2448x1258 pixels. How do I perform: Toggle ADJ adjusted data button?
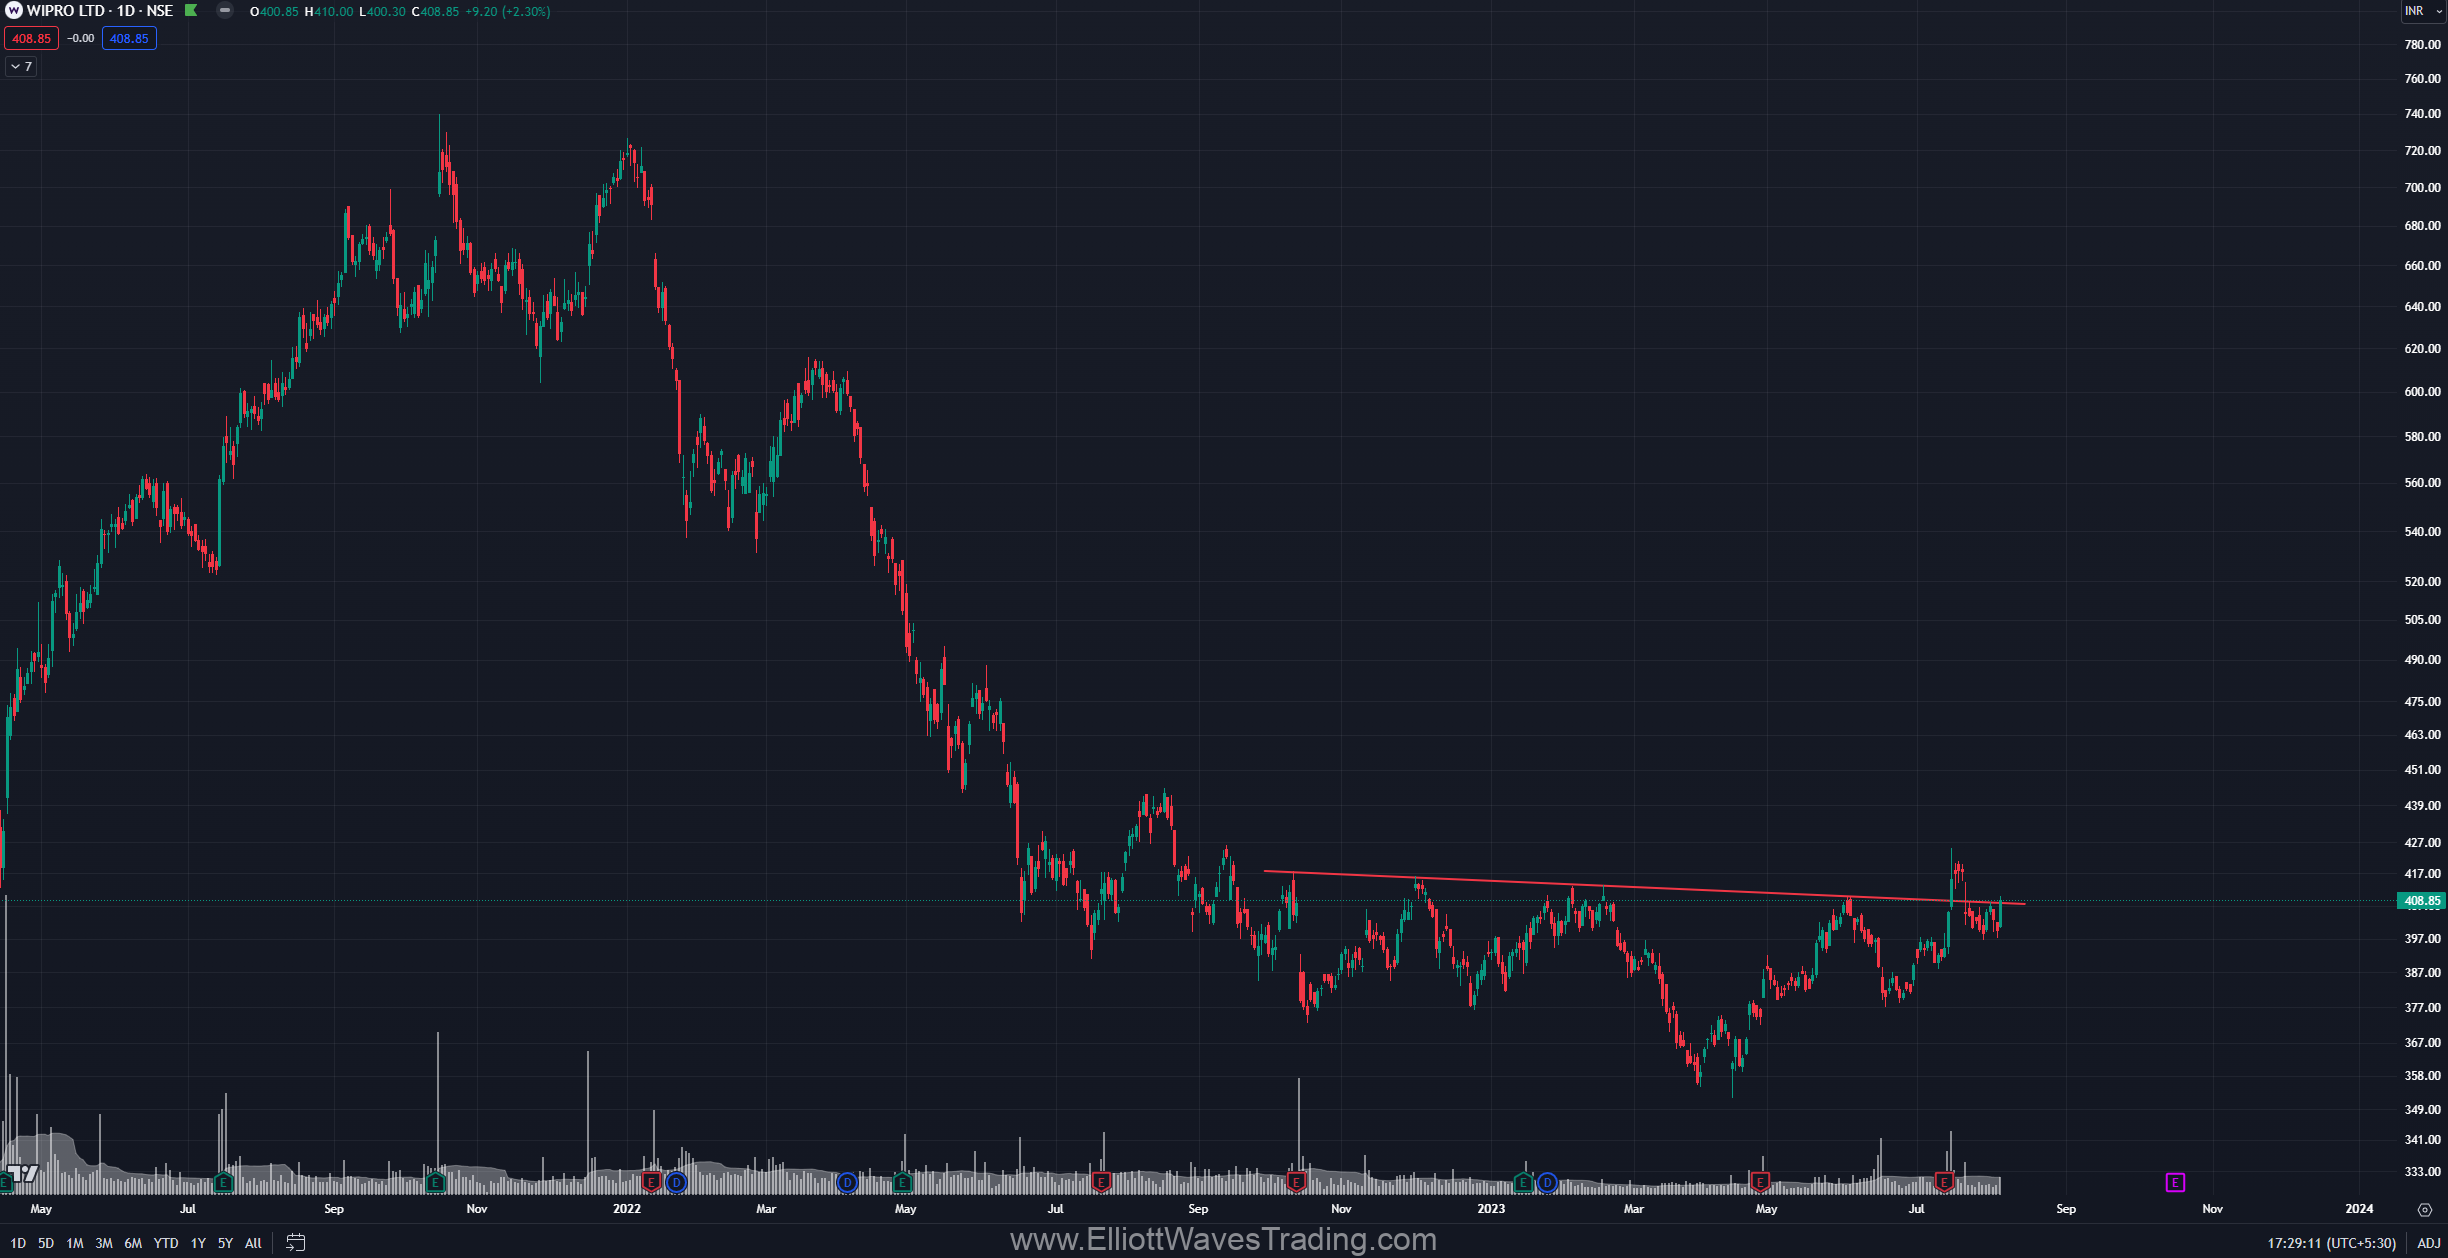[x=2429, y=1243]
